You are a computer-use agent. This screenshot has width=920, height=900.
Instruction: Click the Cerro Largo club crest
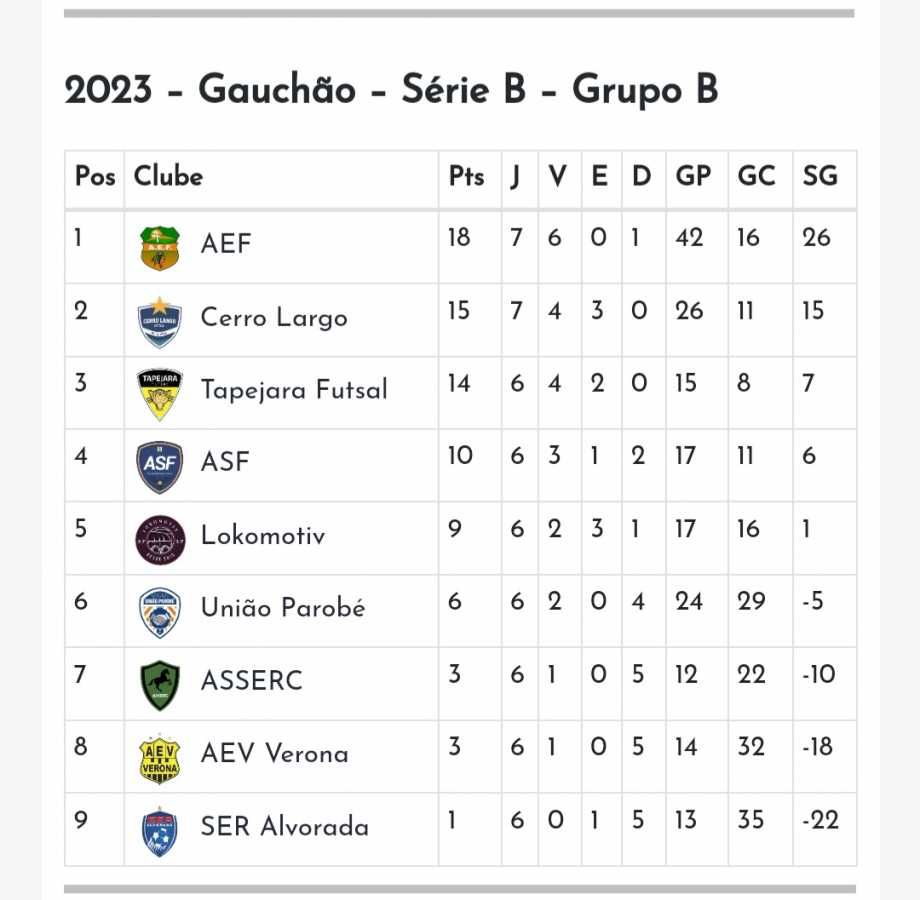tap(160, 321)
